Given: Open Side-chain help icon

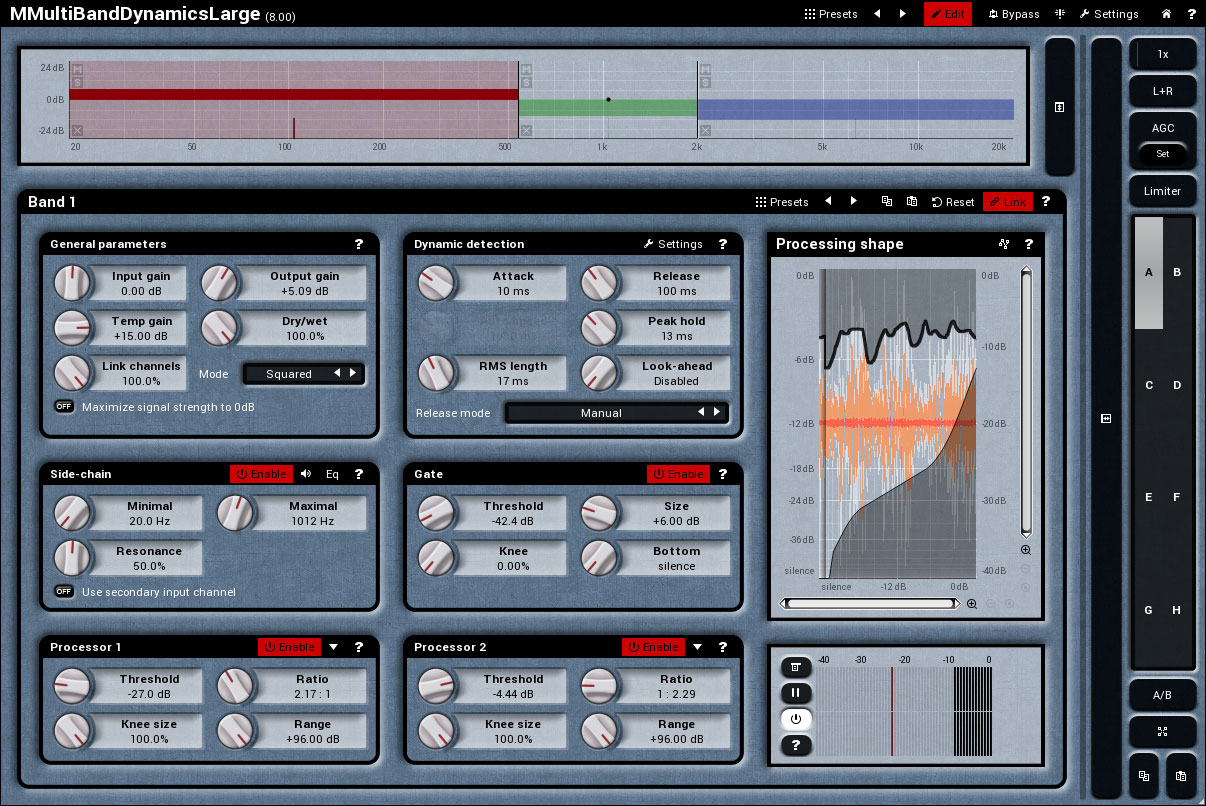Looking at the screenshot, I should (x=359, y=474).
